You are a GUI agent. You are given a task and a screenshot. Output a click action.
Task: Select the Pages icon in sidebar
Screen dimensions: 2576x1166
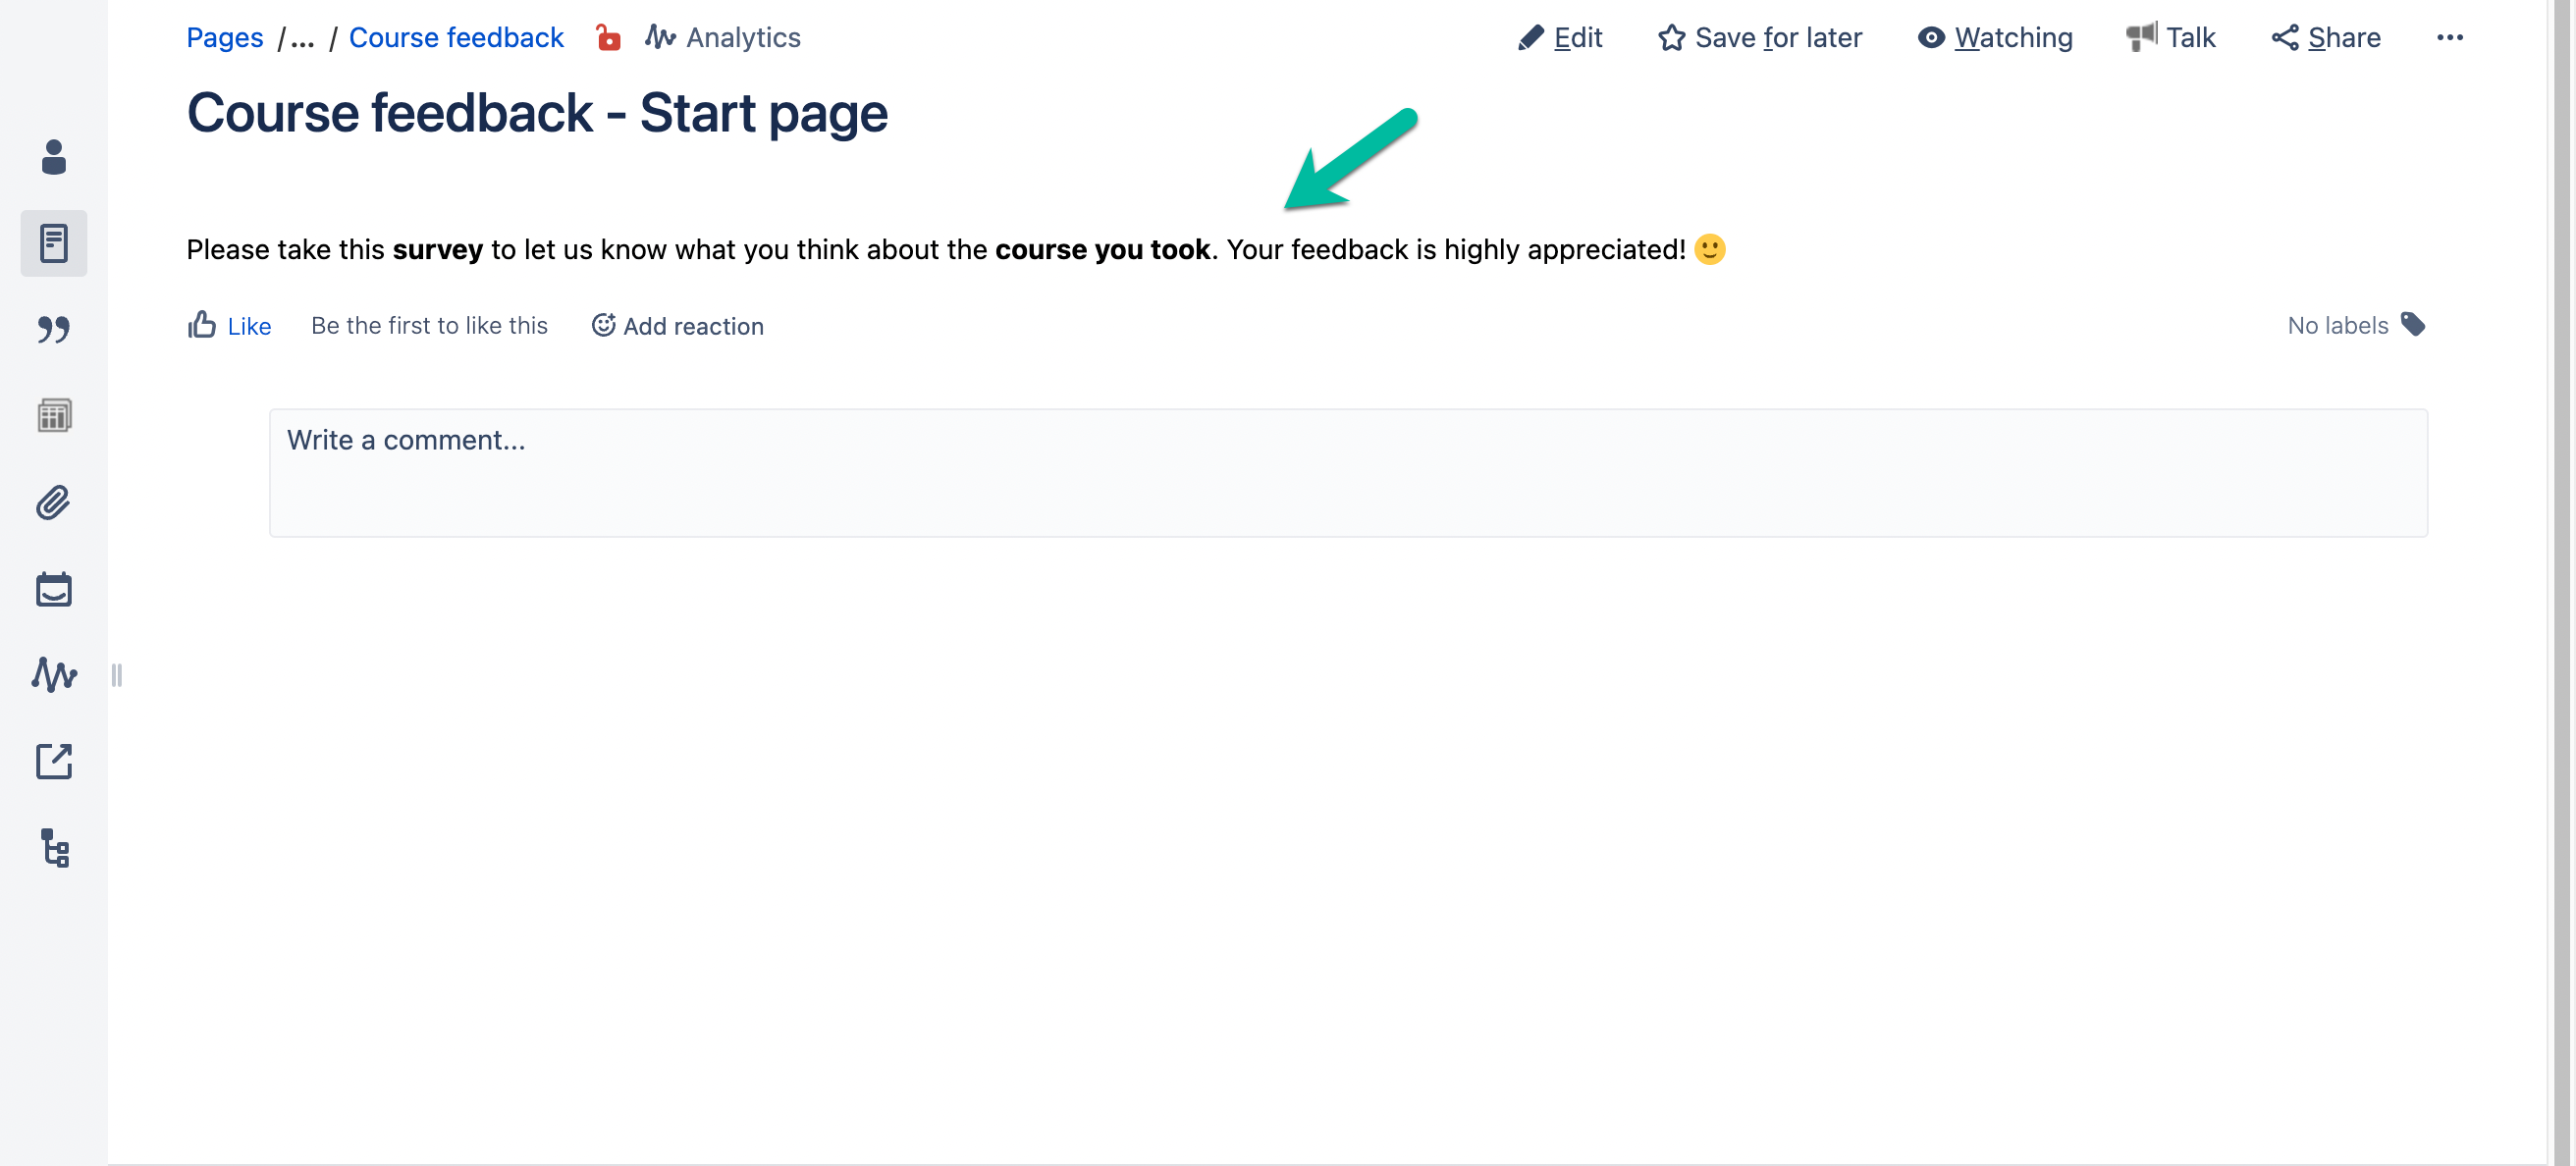point(54,243)
